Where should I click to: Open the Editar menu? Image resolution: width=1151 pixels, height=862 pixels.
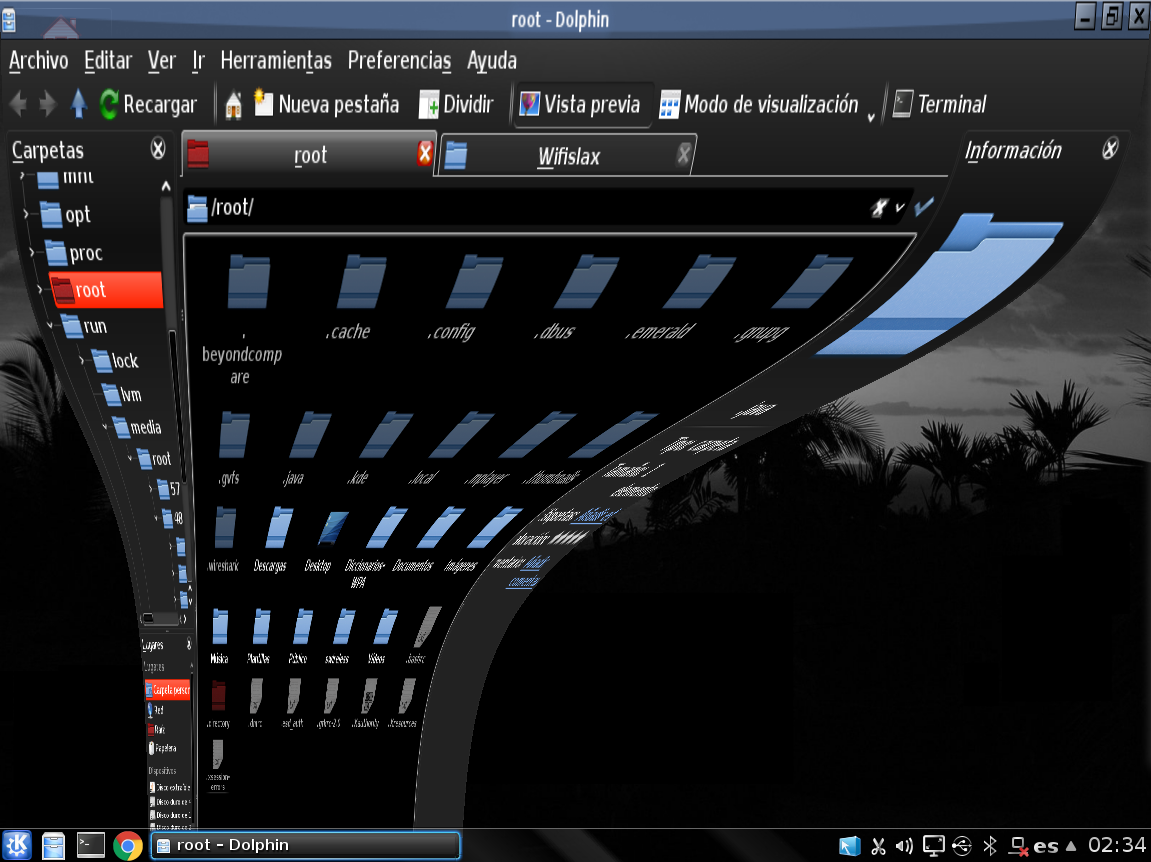(108, 60)
